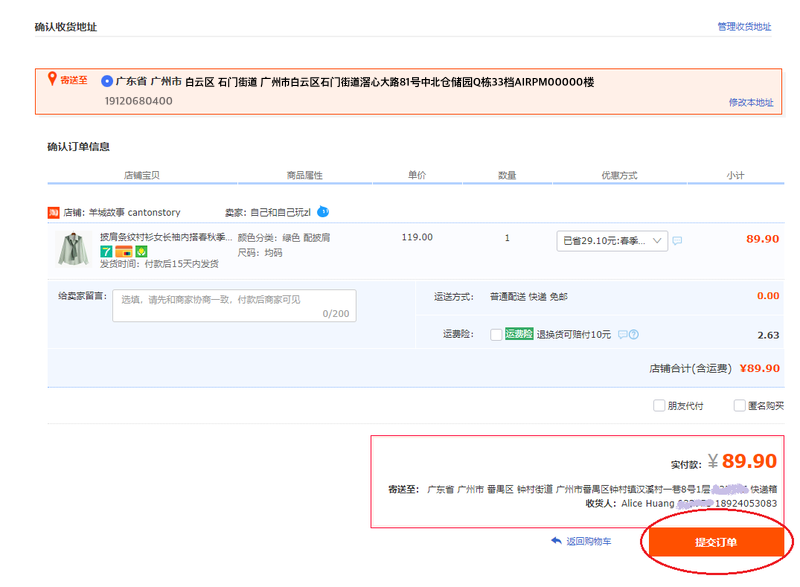Click the green 7-day return badge

click(x=105, y=251)
